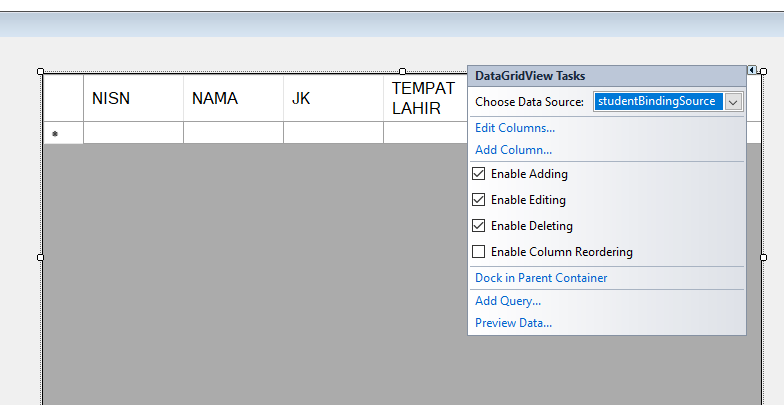Collapse the DataGridView smart tag arrow glyph

tap(751, 71)
